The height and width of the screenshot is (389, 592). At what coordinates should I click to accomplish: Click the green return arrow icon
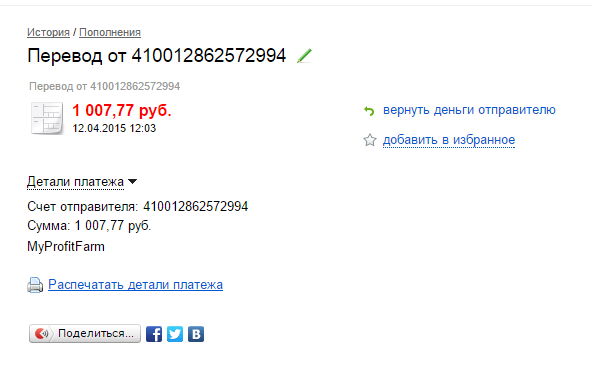369,111
